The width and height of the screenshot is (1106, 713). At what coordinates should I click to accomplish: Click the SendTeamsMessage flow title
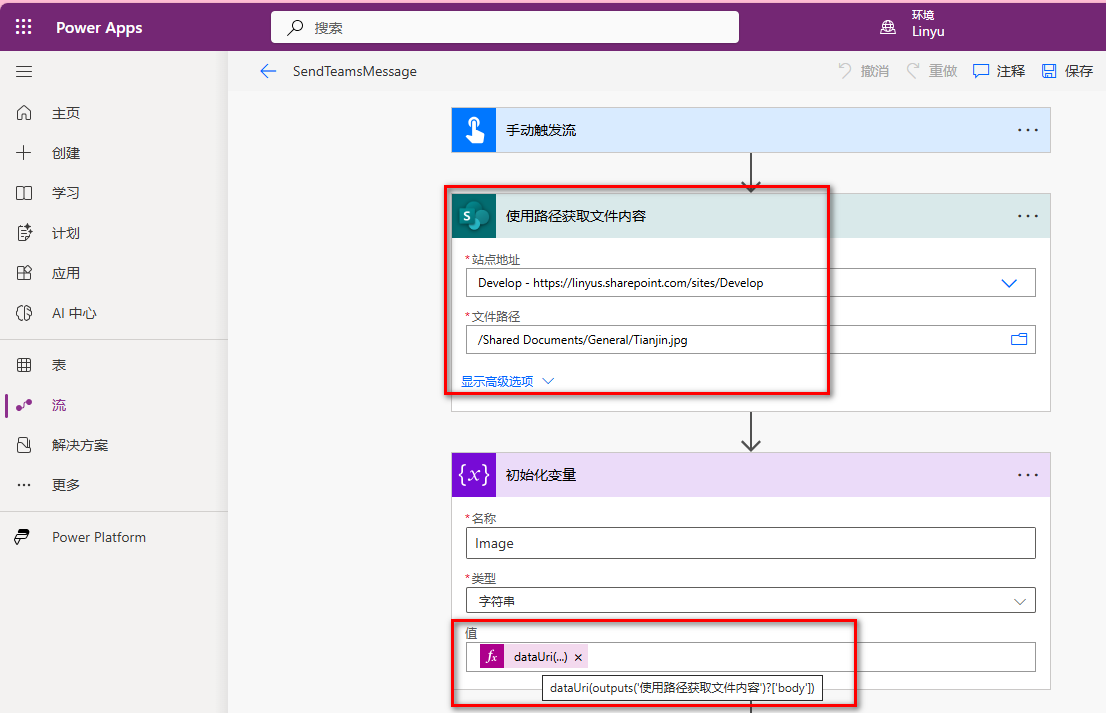(355, 71)
